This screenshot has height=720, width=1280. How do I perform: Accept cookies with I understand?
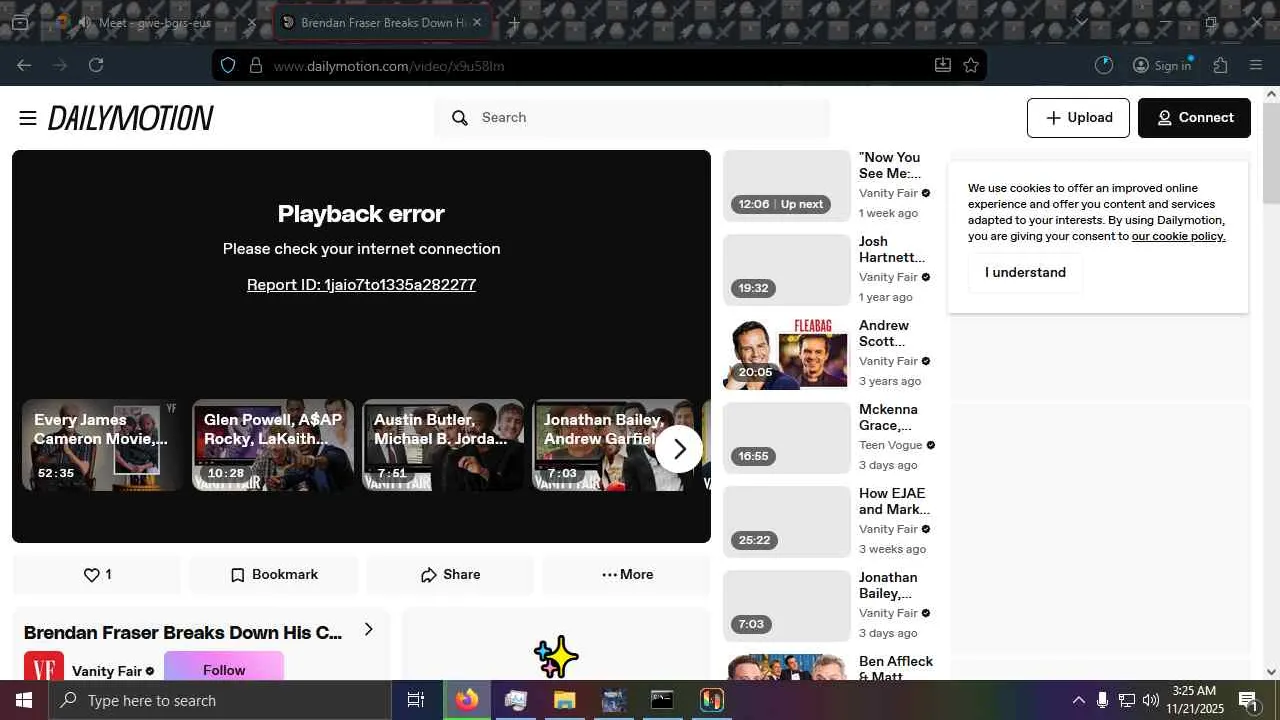pos(1025,273)
